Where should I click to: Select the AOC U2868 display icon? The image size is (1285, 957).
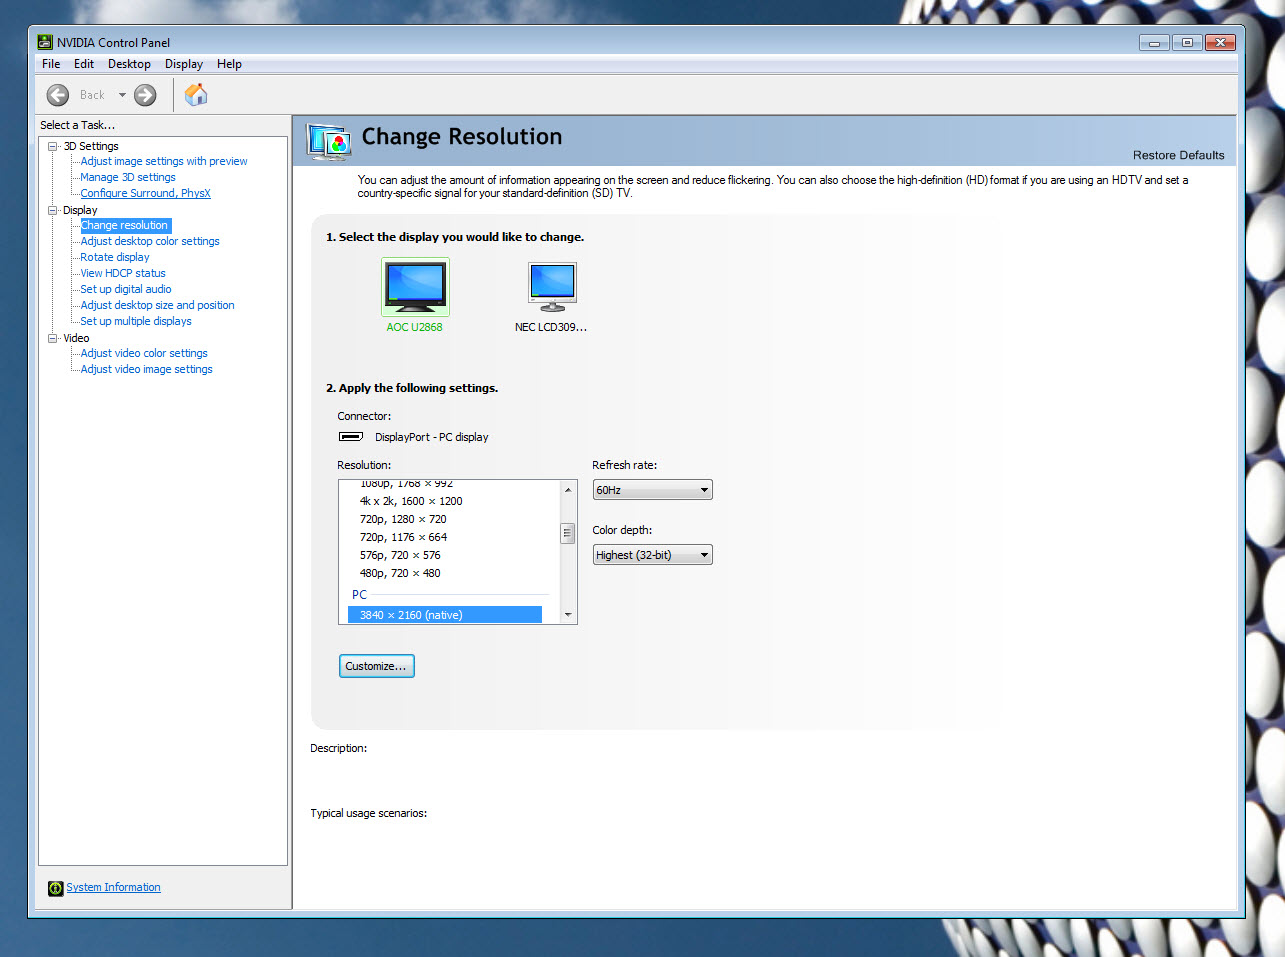click(x=415, y=287)
